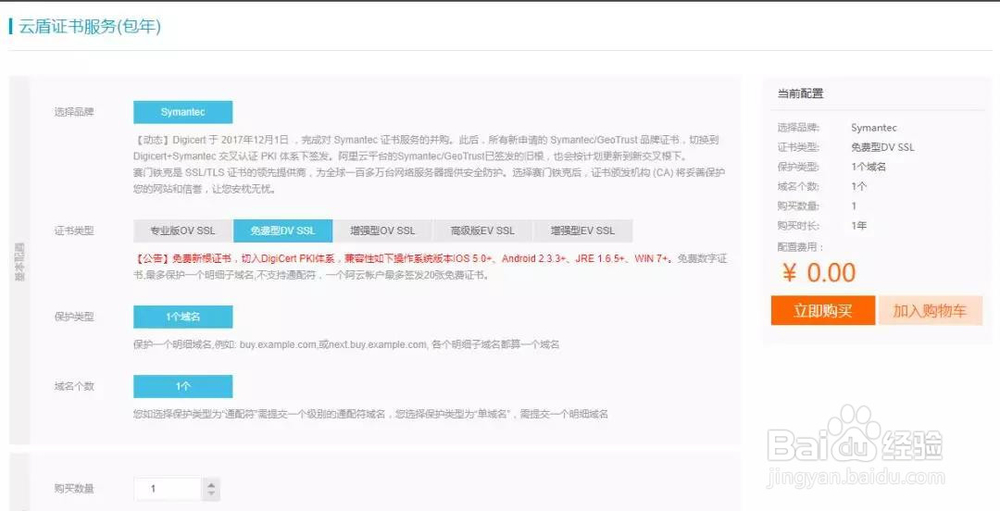Select the Symantec brand option
1000x511 pixels.
tap(183, 112)
